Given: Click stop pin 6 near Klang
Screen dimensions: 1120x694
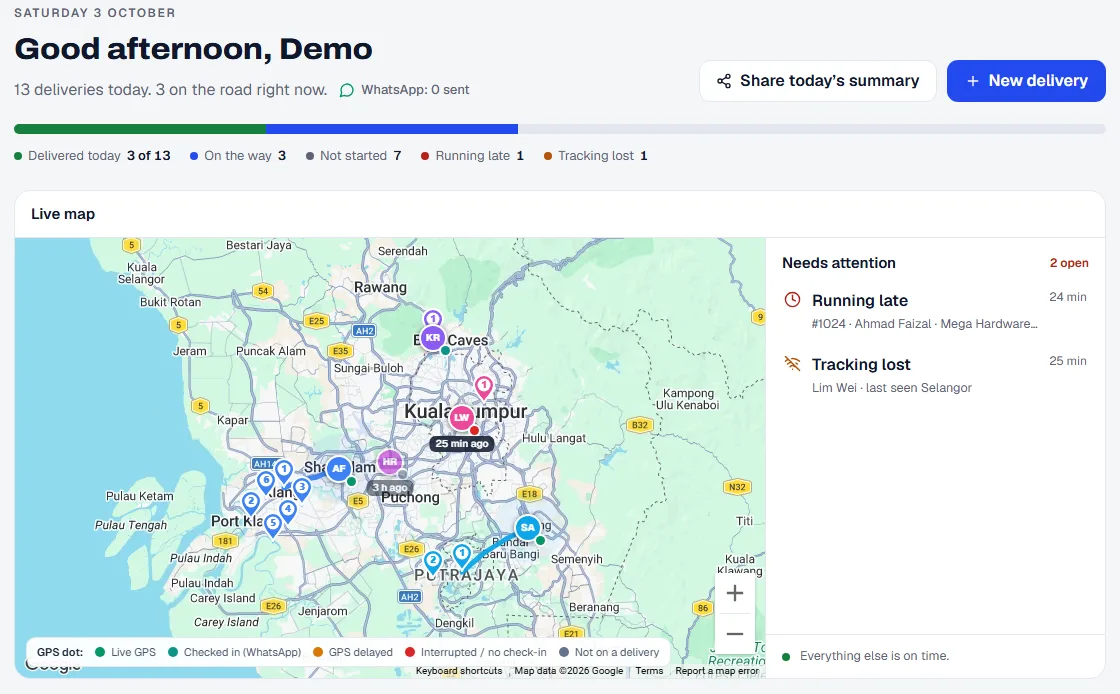Looking at the screenshot, I should 266,482.
